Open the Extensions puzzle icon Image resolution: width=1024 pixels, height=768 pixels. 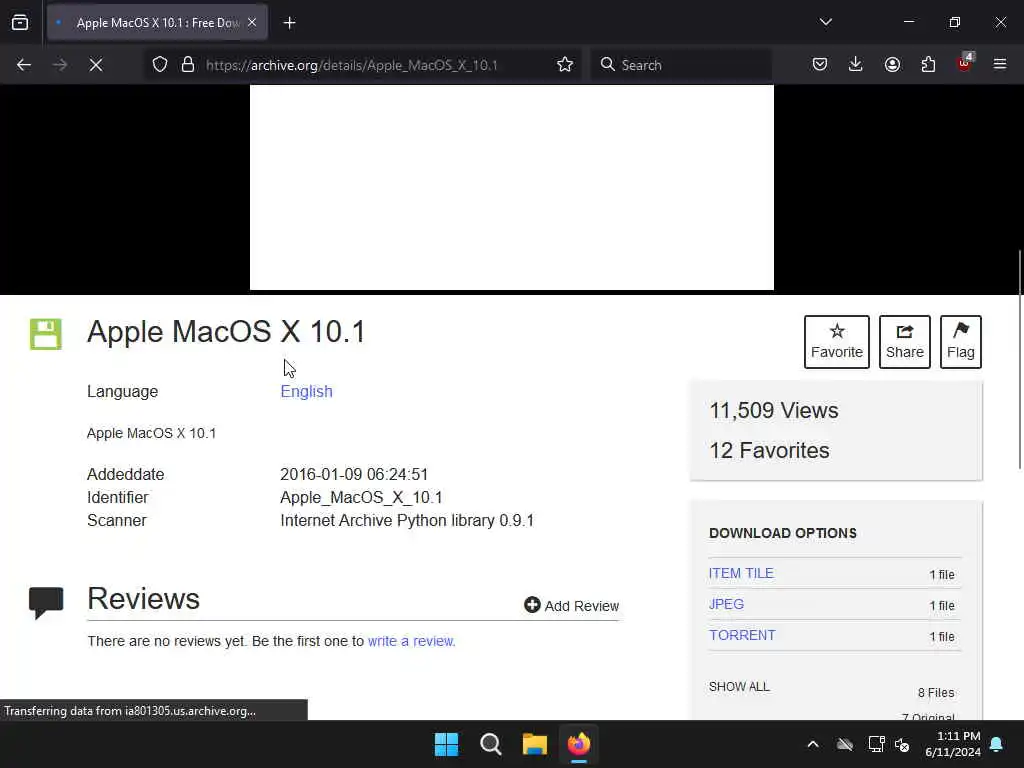click(x=928, y=65)
